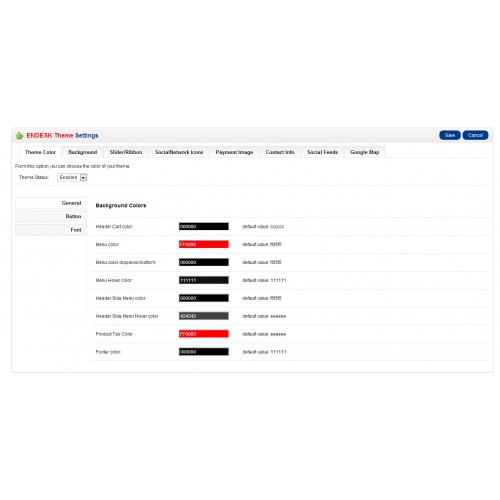Click the green ENDESK Theme Settings icon
The width and height of the screenshot is (500, 500).
coord(19,136)
